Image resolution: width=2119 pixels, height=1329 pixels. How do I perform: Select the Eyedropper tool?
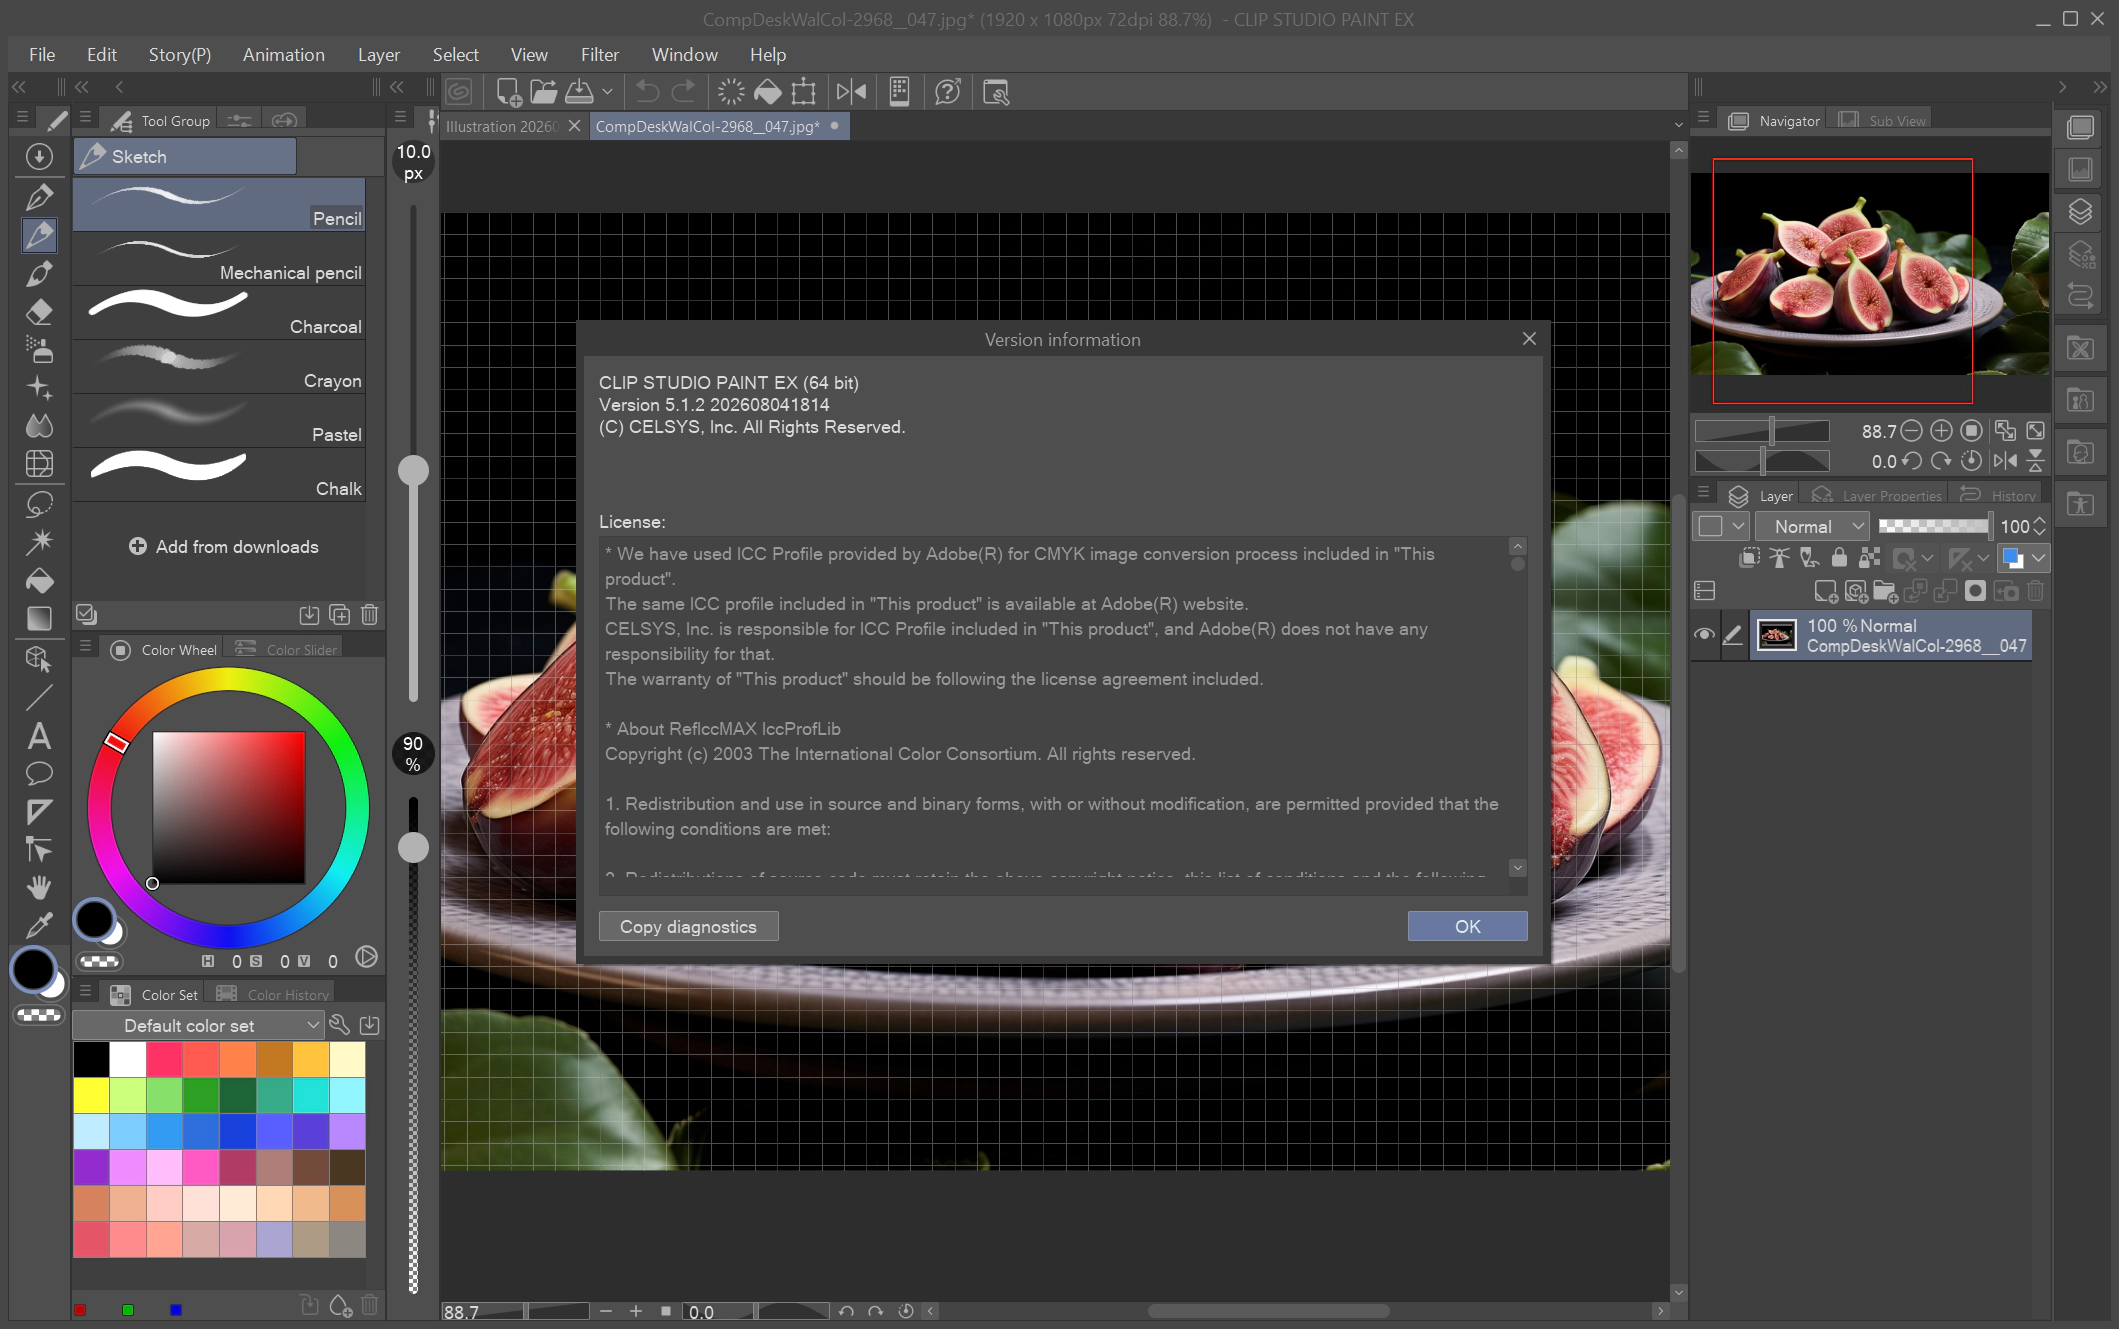(39, 926)
